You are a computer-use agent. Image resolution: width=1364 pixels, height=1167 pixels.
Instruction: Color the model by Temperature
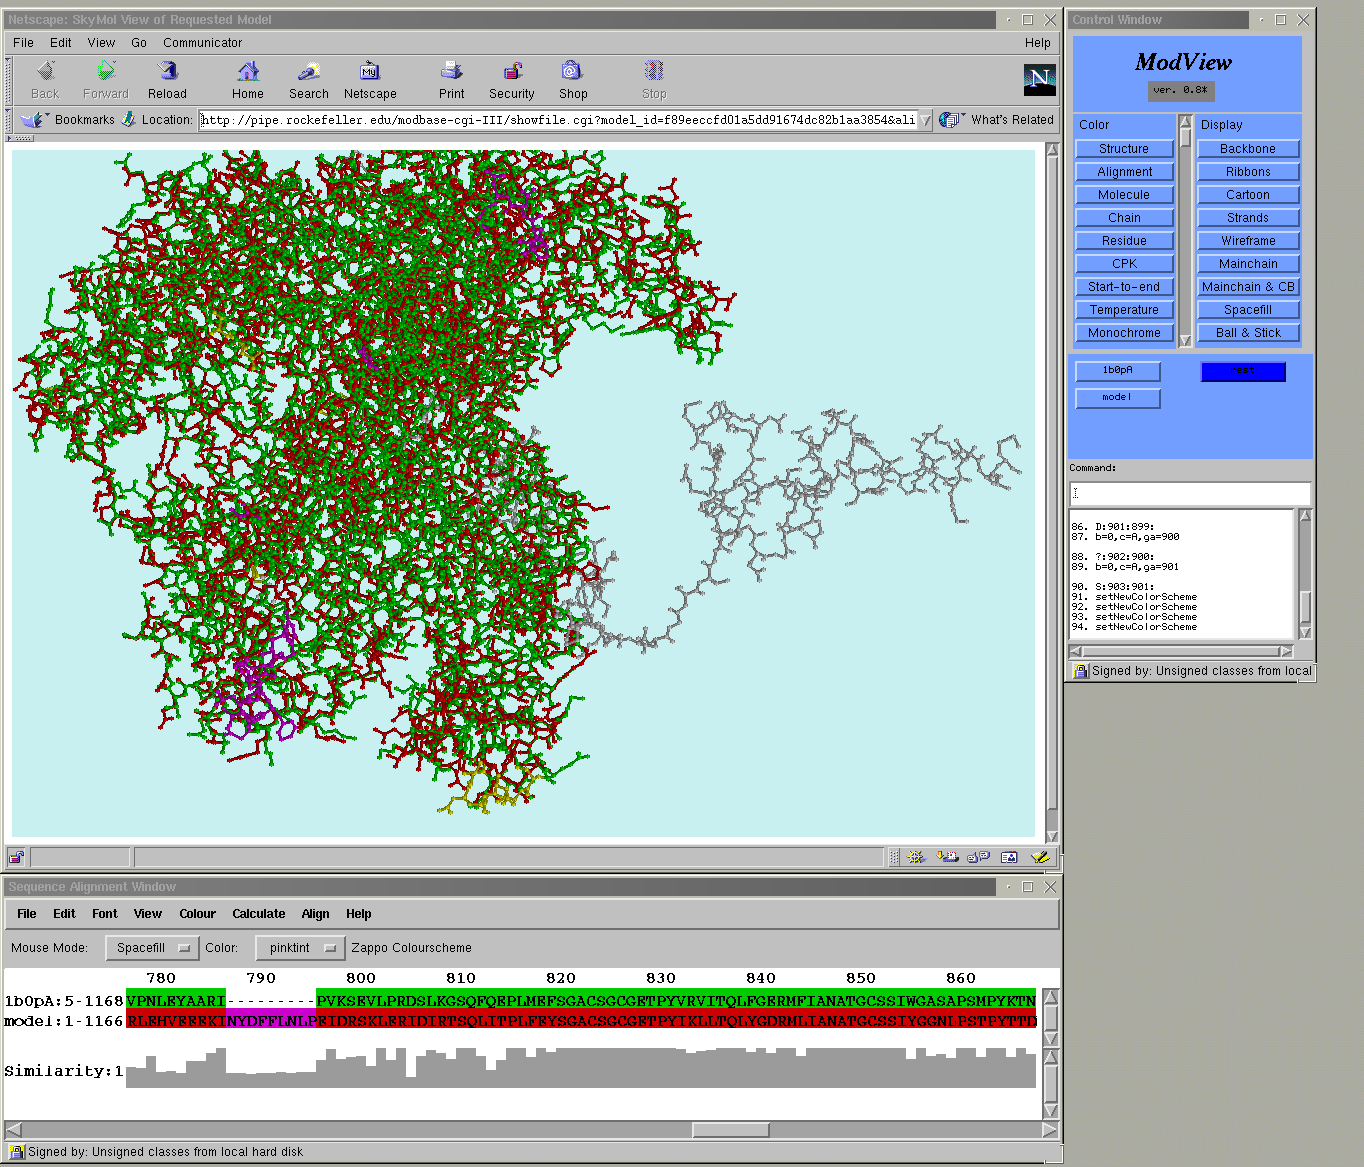[x=1124, y=310]
